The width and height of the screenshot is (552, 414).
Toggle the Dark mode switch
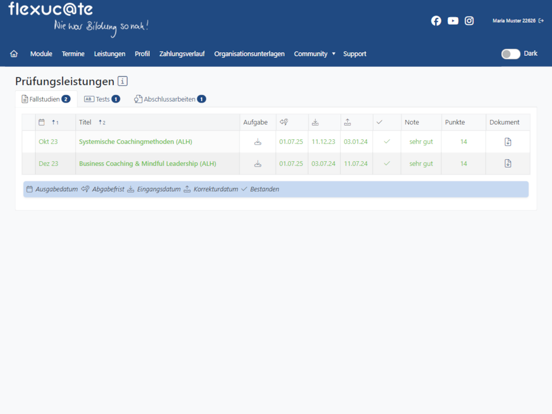tap(510, 54)
